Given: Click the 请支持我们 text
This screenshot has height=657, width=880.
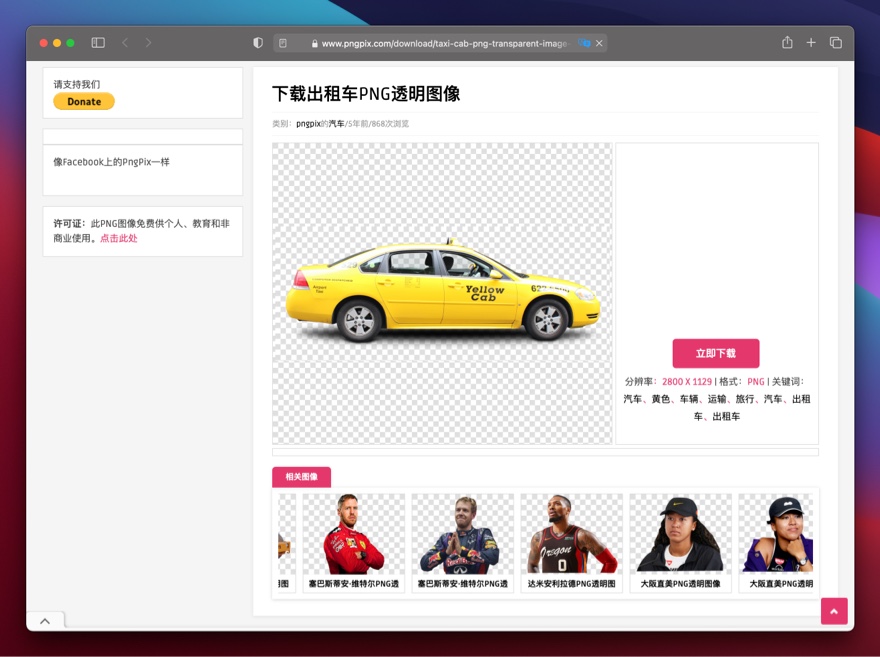Looking at the screenshot, I should (x=77, y=84).
